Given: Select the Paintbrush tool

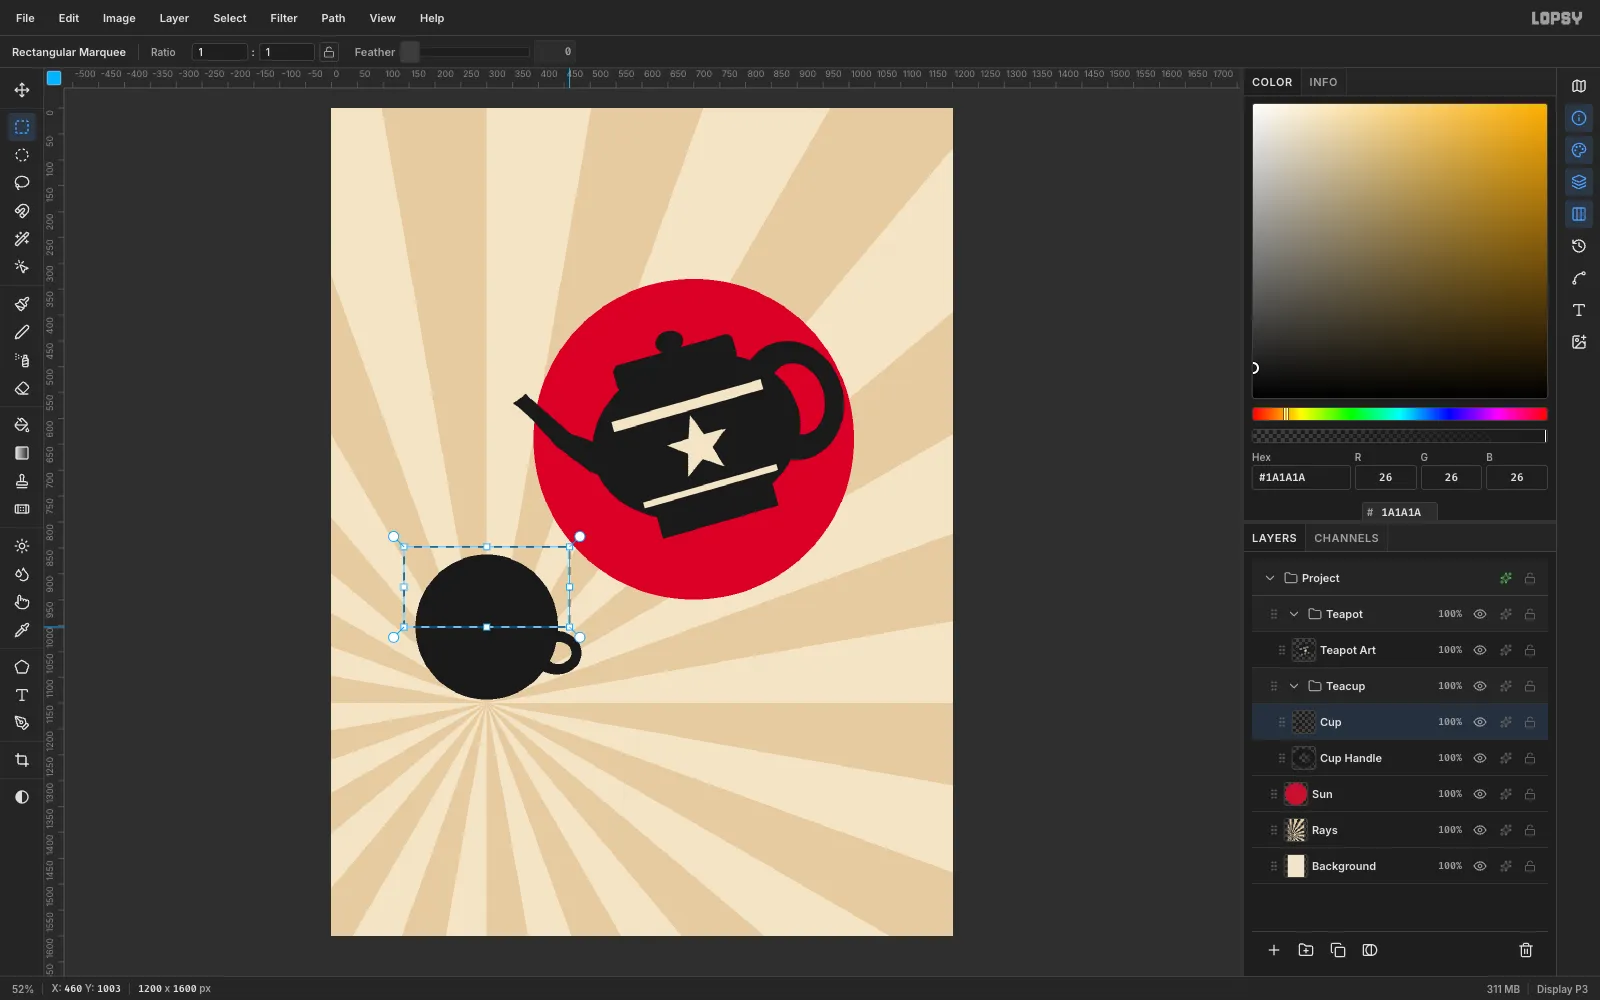Looking at the screenshot, I should coord(22,304).
